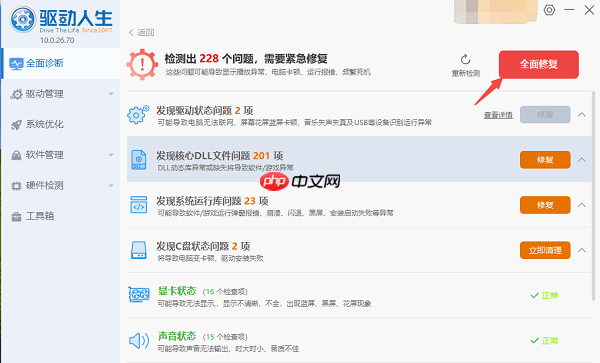
Task: Expand the 硬件检测 dropdown arrow
Action: 111,186
